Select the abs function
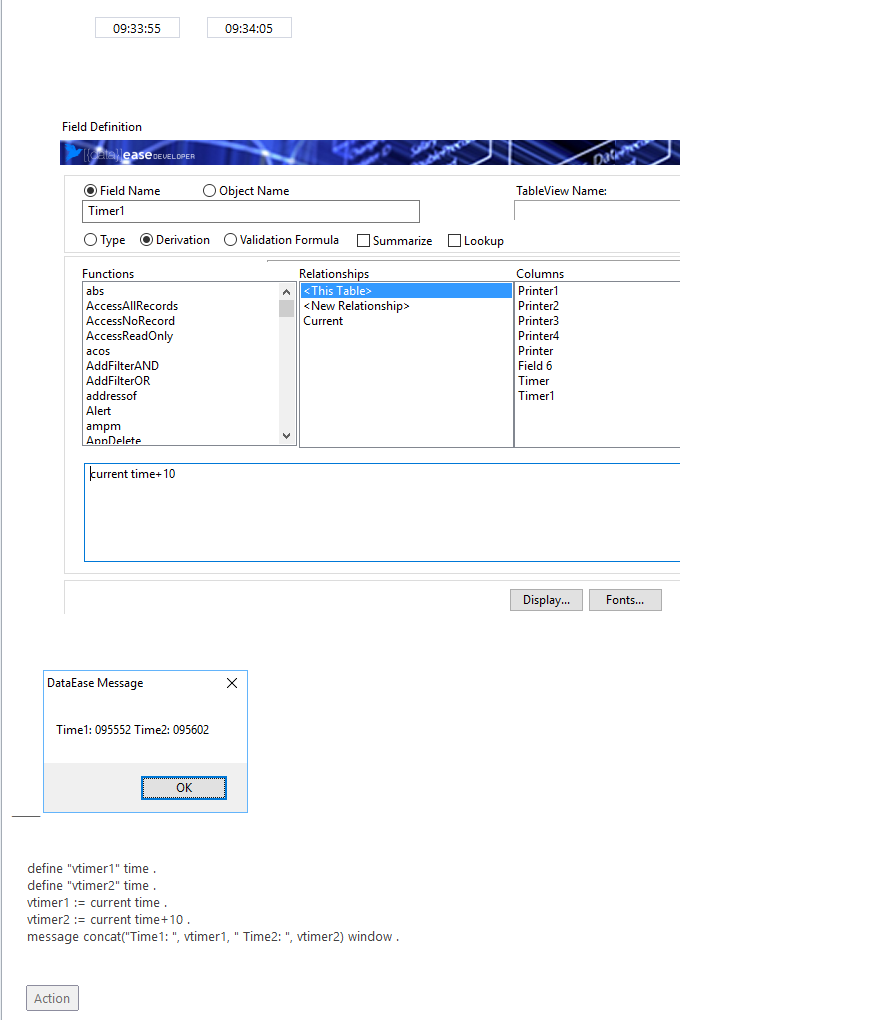Image resolution: width=882 pixels, height=1020 pixels. (x=95, y=291)
